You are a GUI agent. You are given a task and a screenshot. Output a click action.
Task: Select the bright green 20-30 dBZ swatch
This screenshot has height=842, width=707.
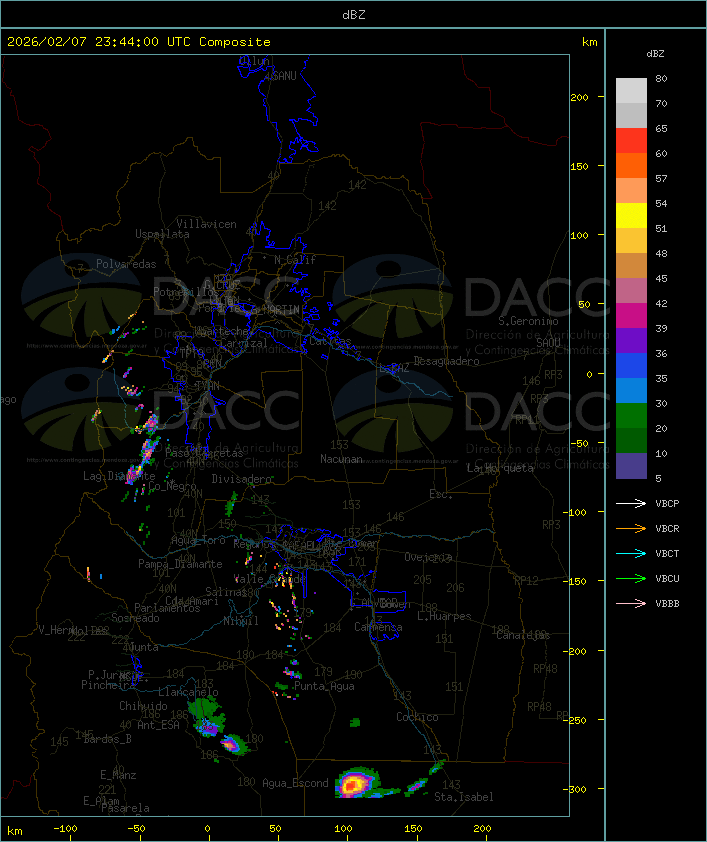pyautogui.click(x=631, y=416)
